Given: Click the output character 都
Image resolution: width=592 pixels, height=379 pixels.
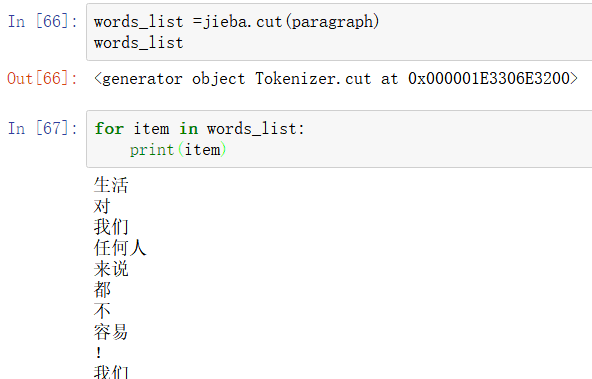Looking at the screenshot, I should (102, 290).
